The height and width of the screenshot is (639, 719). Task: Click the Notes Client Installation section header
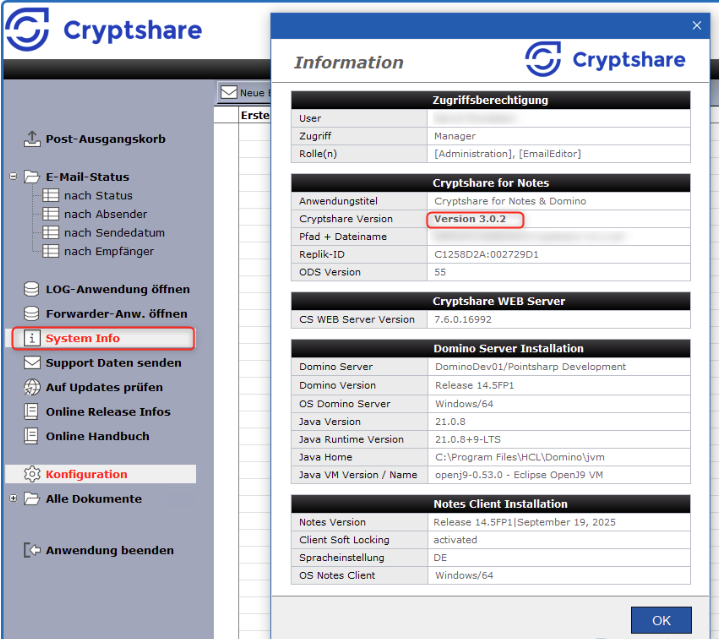point(490,504)
